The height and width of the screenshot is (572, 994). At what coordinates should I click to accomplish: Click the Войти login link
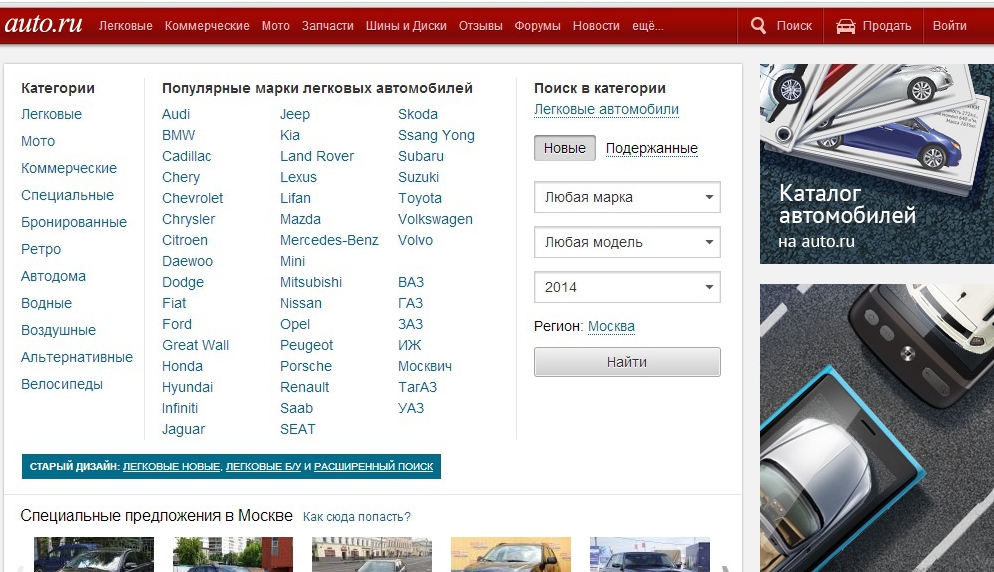coord(949,26)
